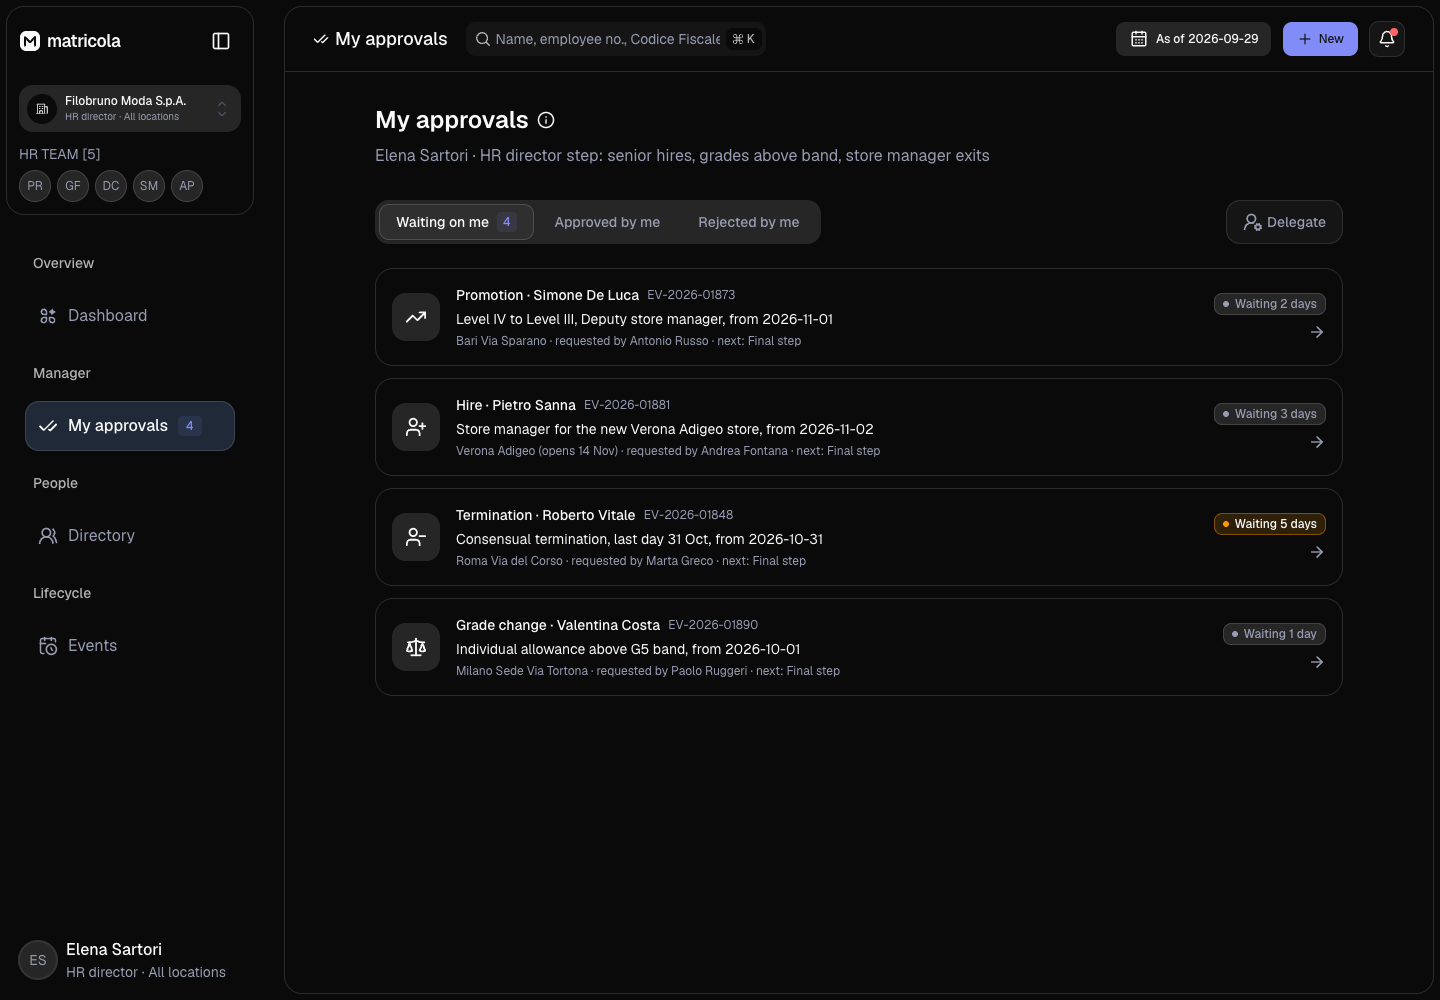Image resolution: width=1440 pixels, height=1000 pixels.
Task: Select SM avatar in HR team
Action: pos(149,186)
